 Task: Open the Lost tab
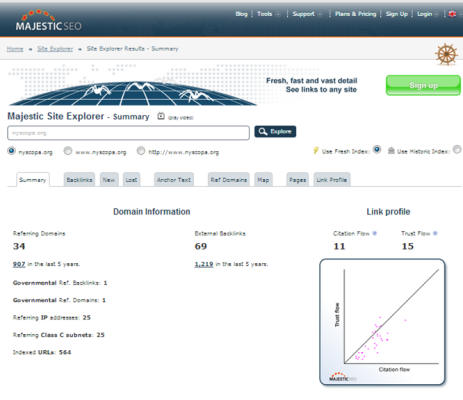(x=131, y=180)
